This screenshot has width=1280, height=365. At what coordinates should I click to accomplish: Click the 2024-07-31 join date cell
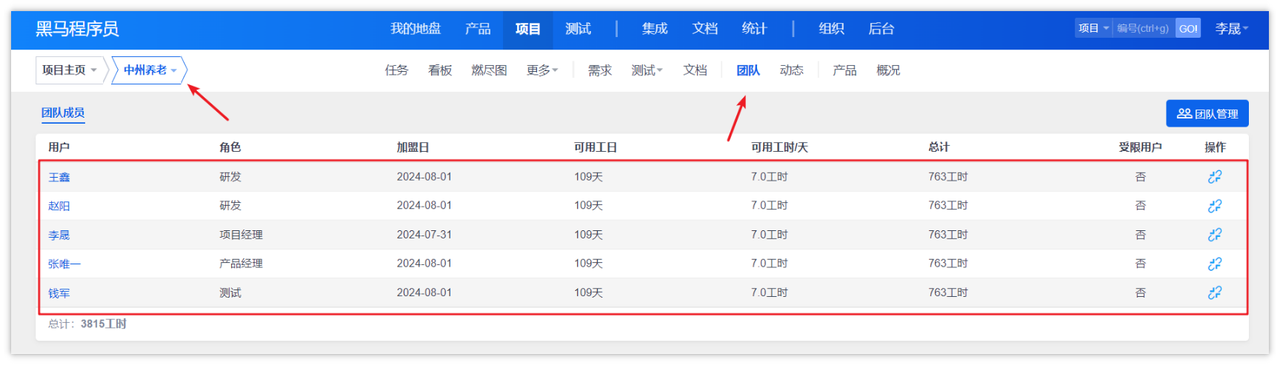click(425, 235)
